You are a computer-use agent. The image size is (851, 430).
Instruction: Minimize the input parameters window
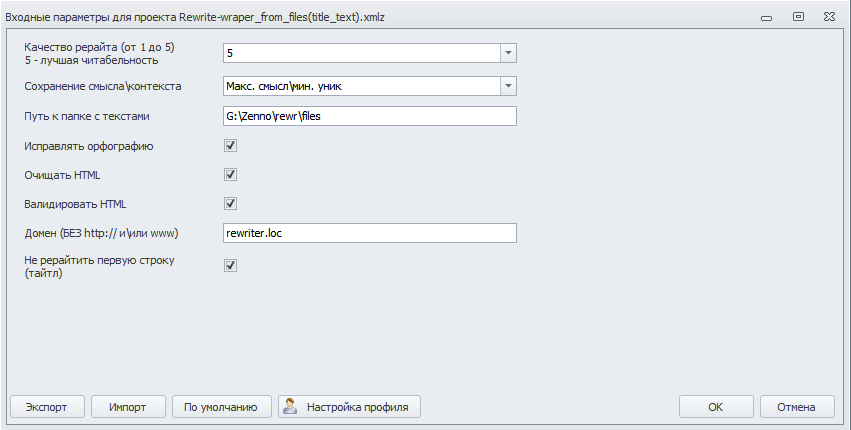coord(765,17)
